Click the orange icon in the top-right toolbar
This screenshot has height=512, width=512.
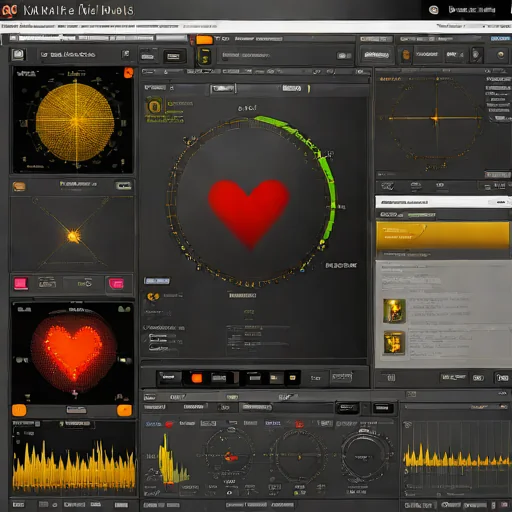pyautogui.click(x=406, y=55)
